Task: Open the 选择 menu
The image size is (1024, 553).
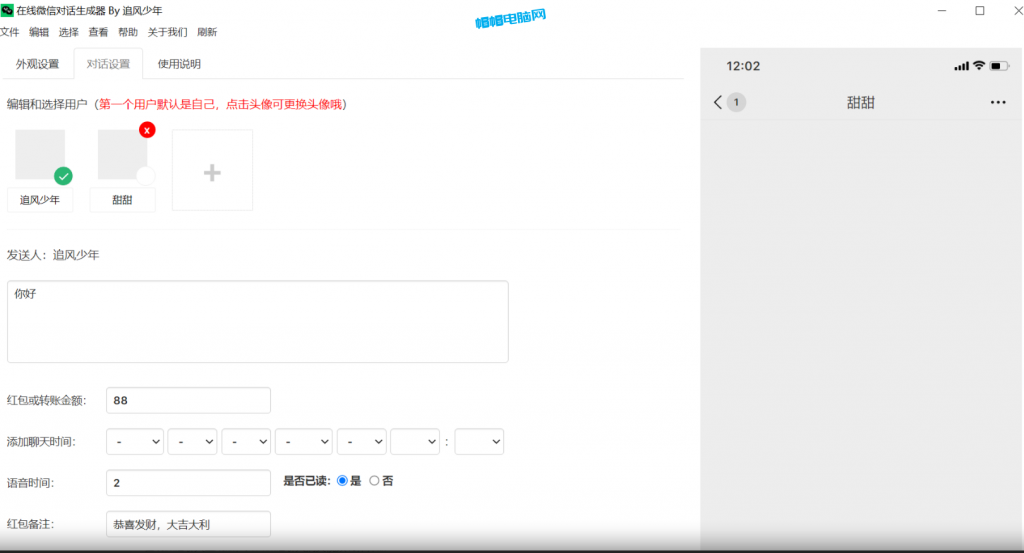Action: 69,32
